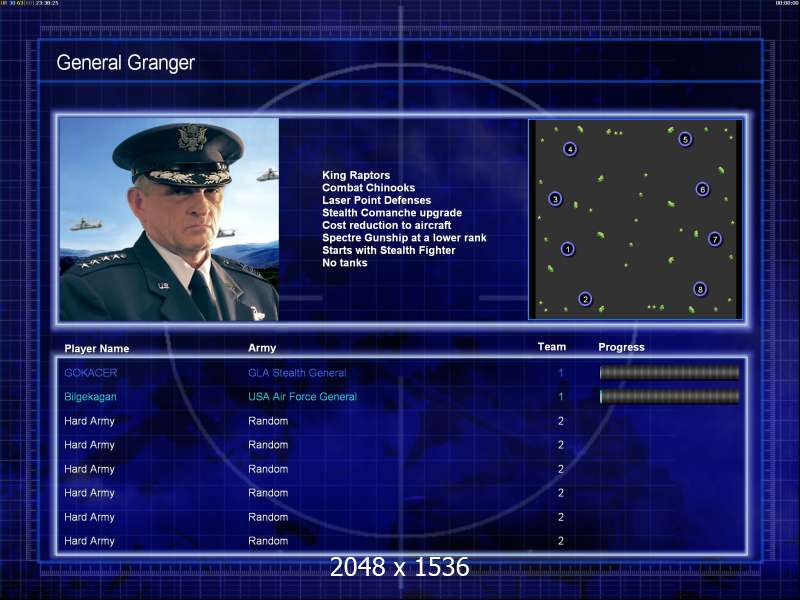This screenshot has width=800, height=600.
Task: Click the Laser Point Defenses line
Action: click(x=377, y=201)
